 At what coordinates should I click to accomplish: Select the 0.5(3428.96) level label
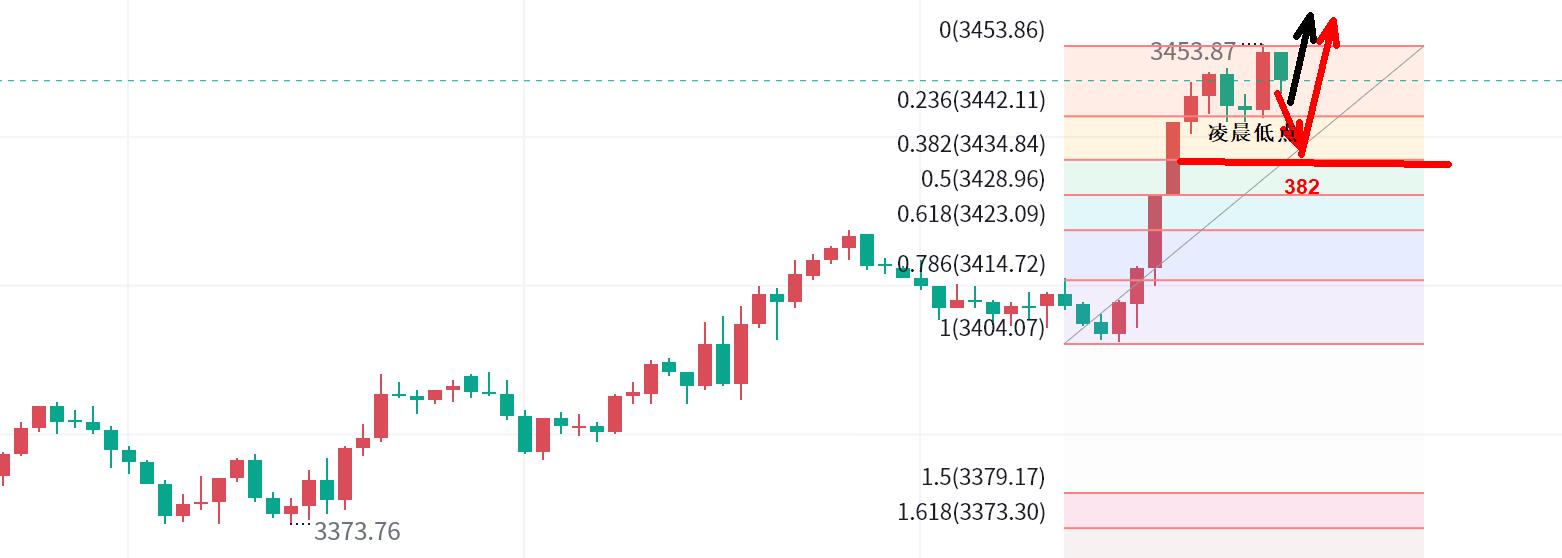983,179
